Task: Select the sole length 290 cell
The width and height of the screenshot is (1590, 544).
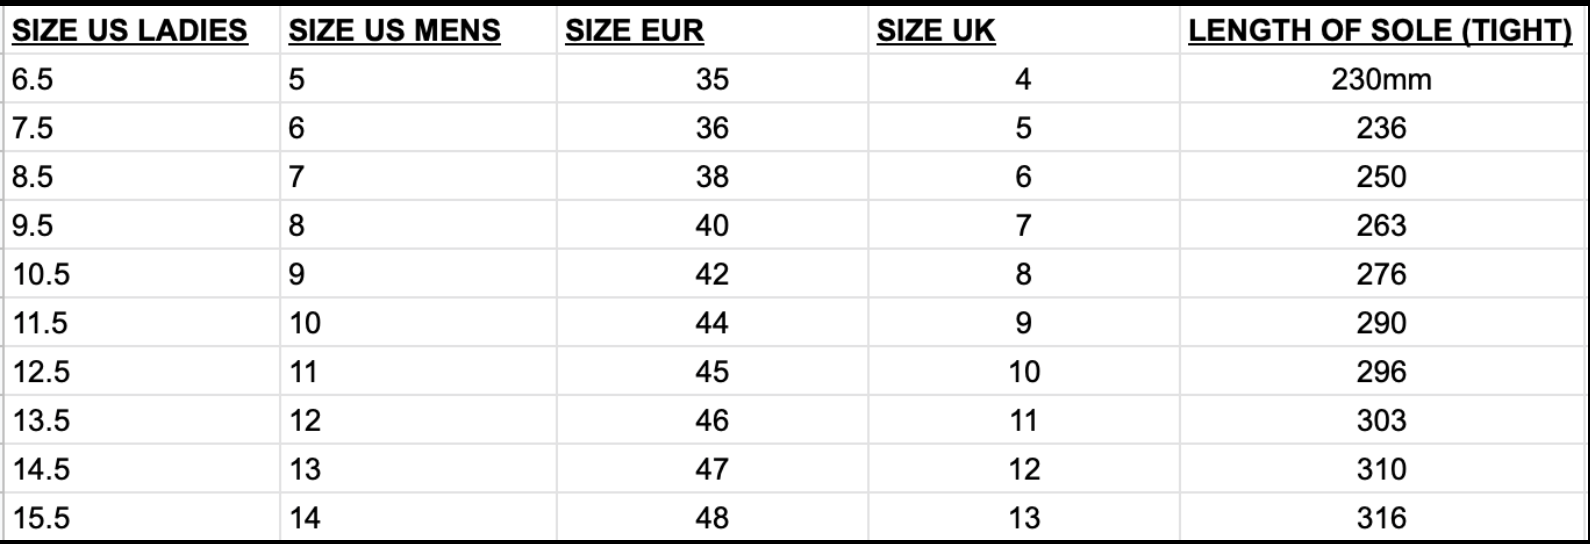Action: tap(1381, 323)
